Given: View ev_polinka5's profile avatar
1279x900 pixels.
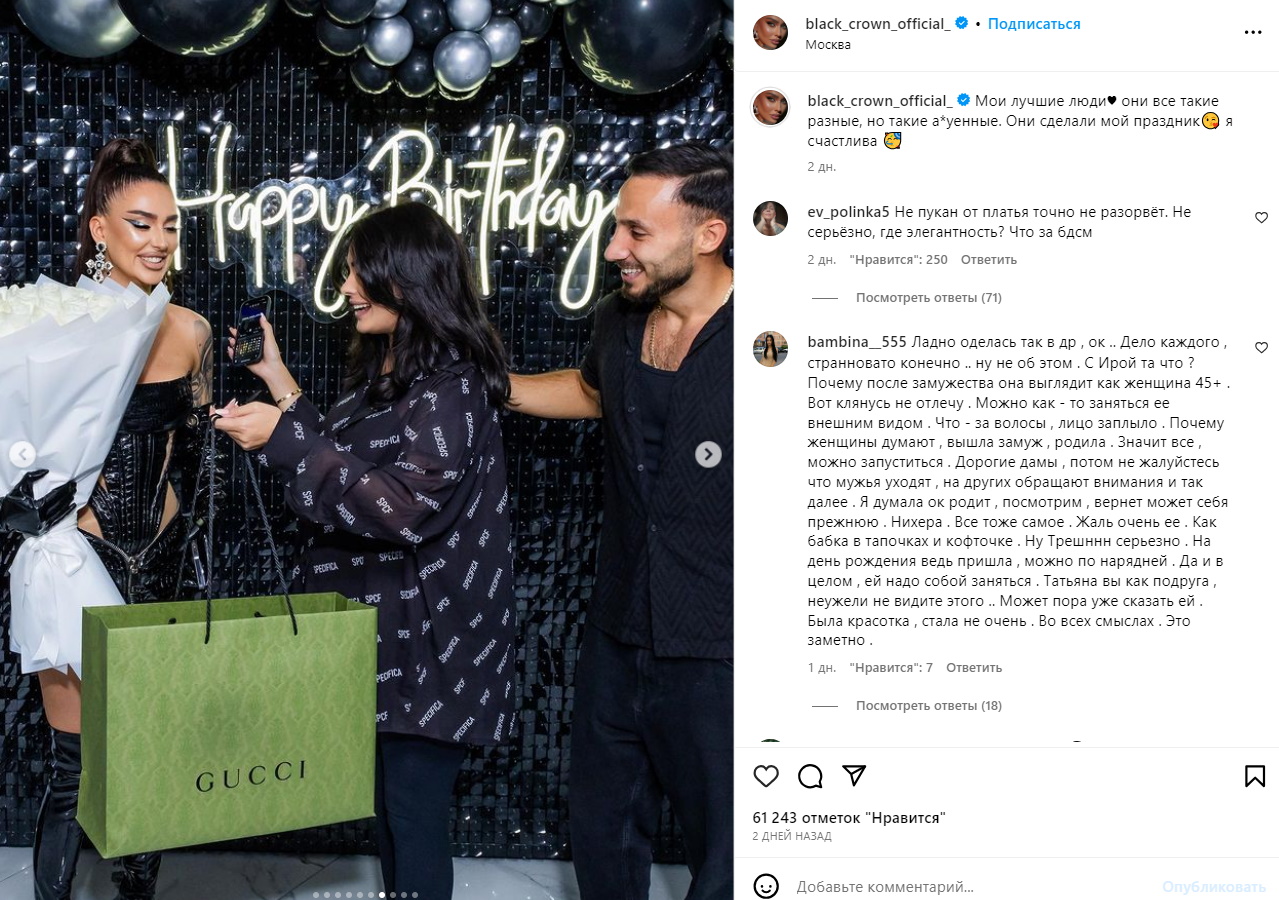Looking at the screenshot, I should [770, 218].
